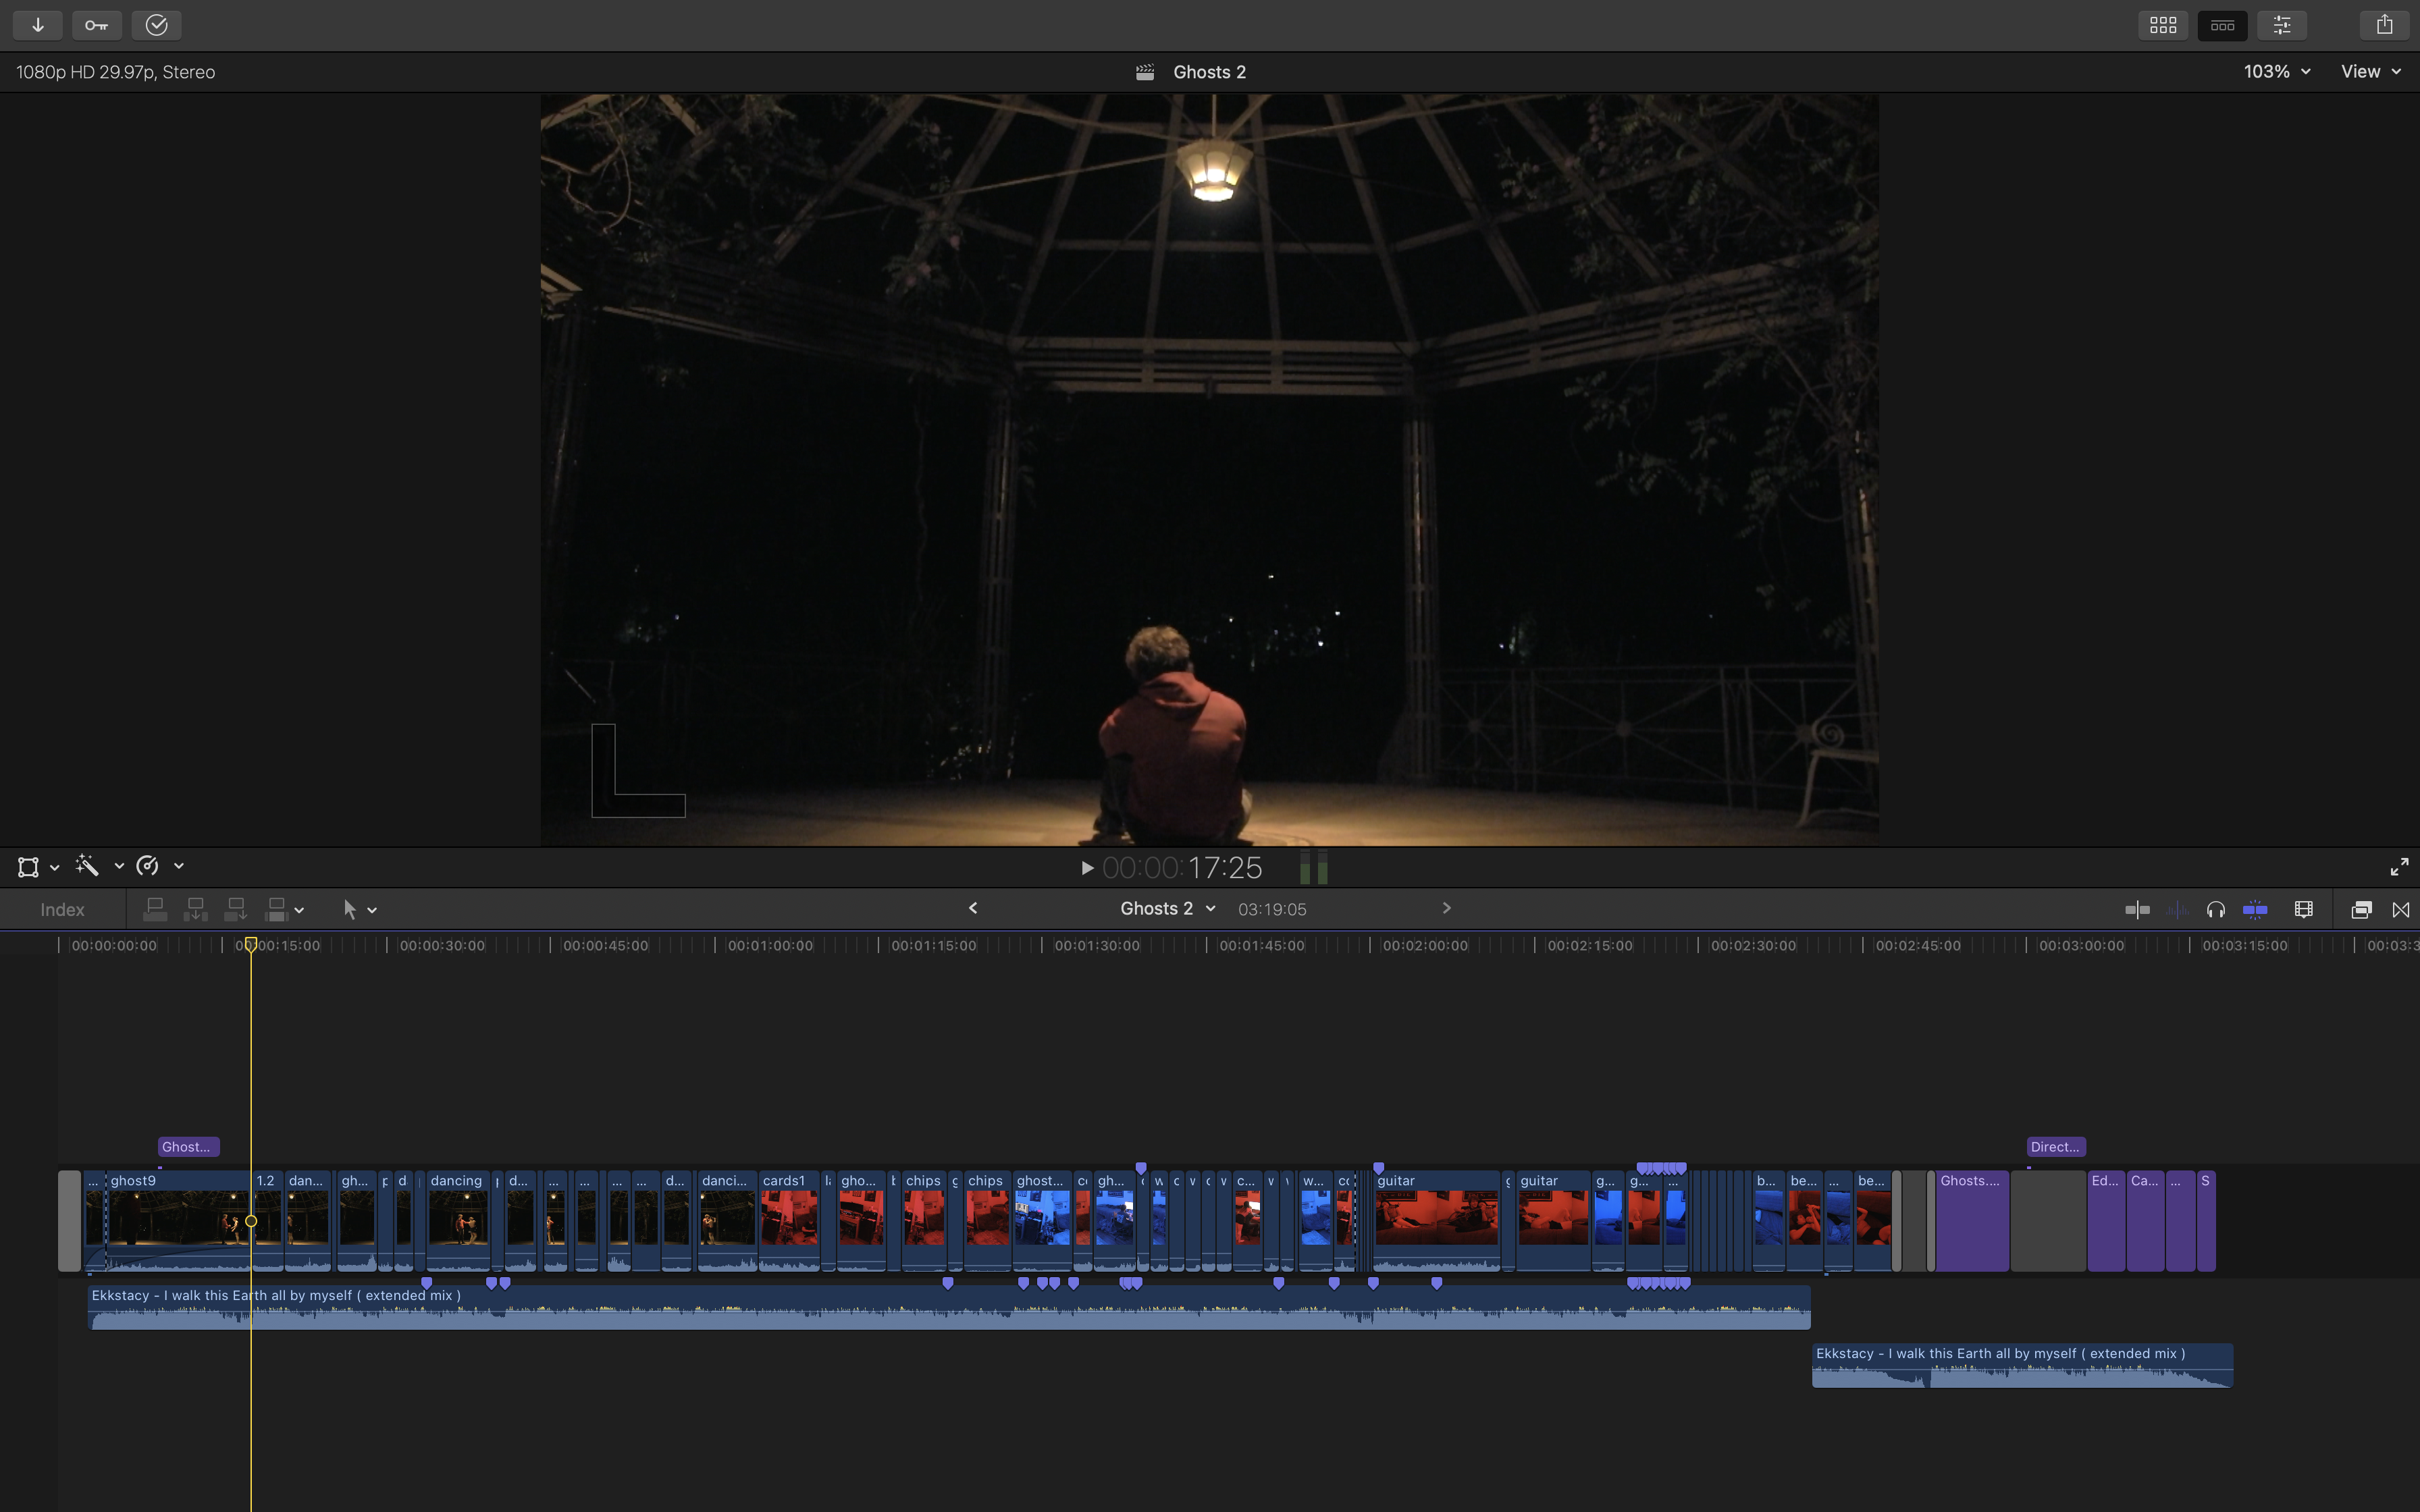Image resolution: width=2420 pixels, height=1512 pixels.
Task: Show the inspector sliders button
Action: pos(2282,25)
